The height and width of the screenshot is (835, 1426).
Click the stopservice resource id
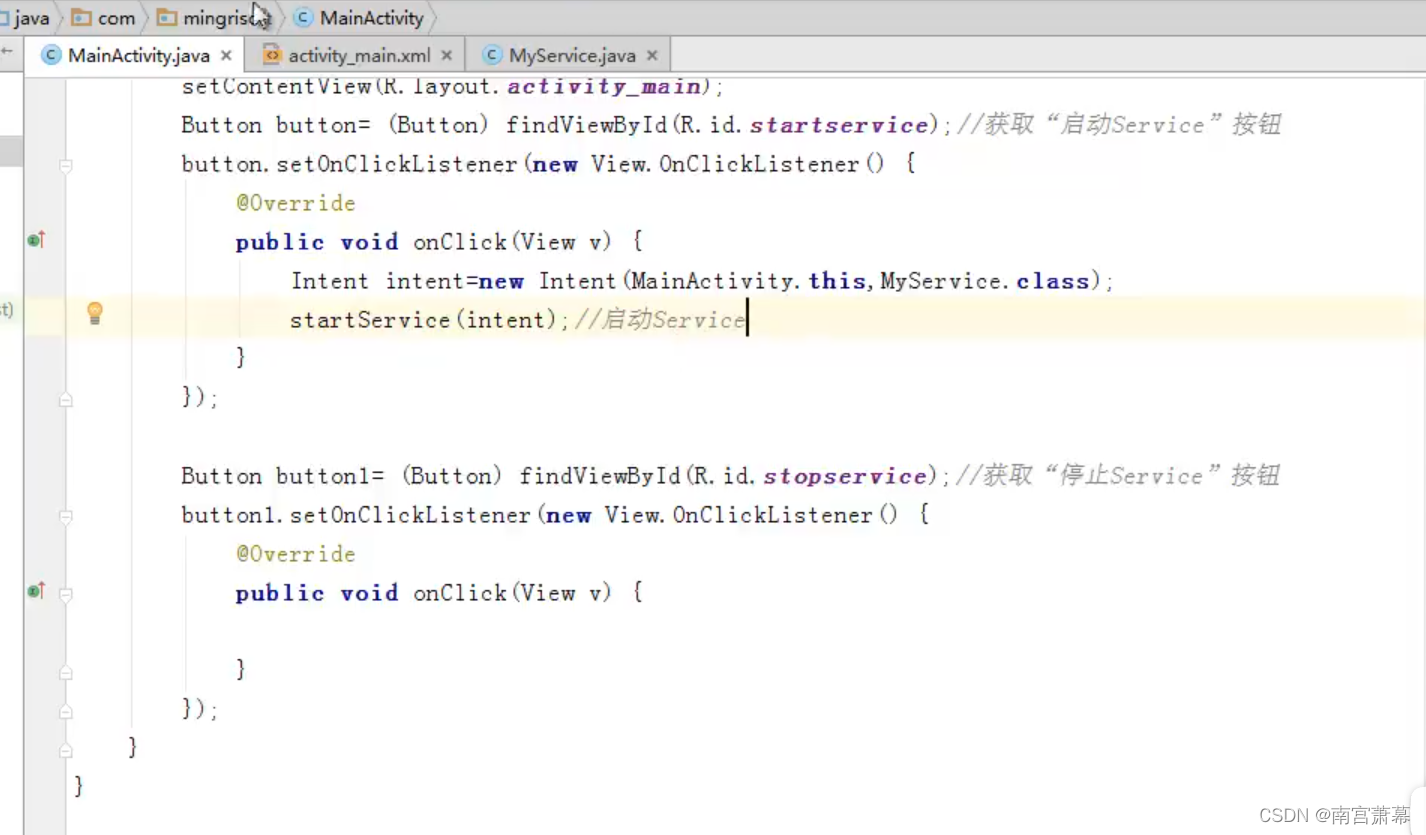point(846,476)
